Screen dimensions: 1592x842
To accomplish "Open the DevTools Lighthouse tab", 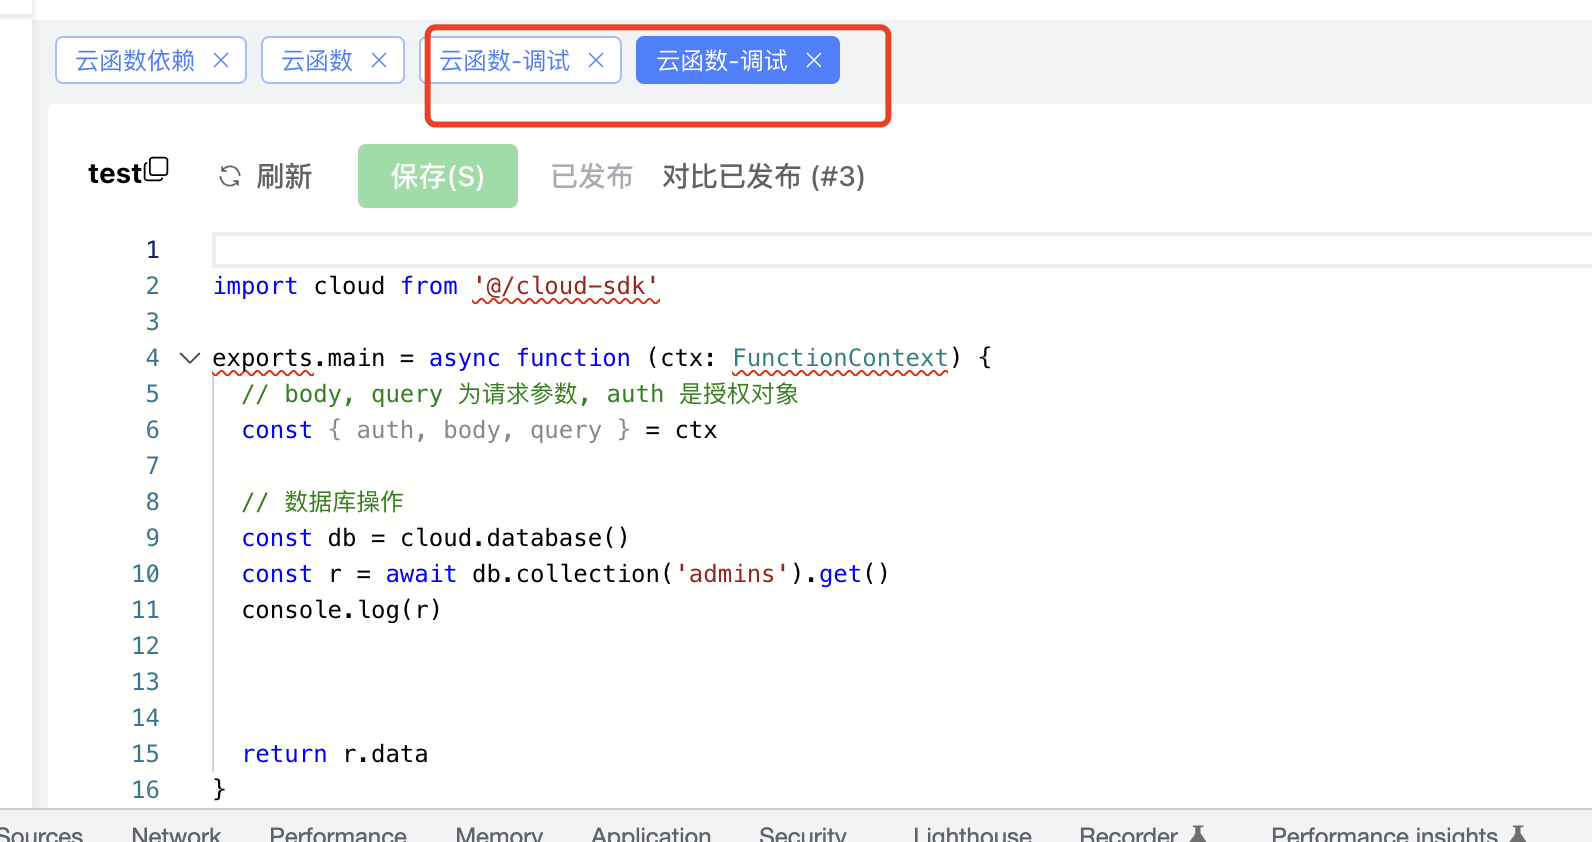I will 972,833.
